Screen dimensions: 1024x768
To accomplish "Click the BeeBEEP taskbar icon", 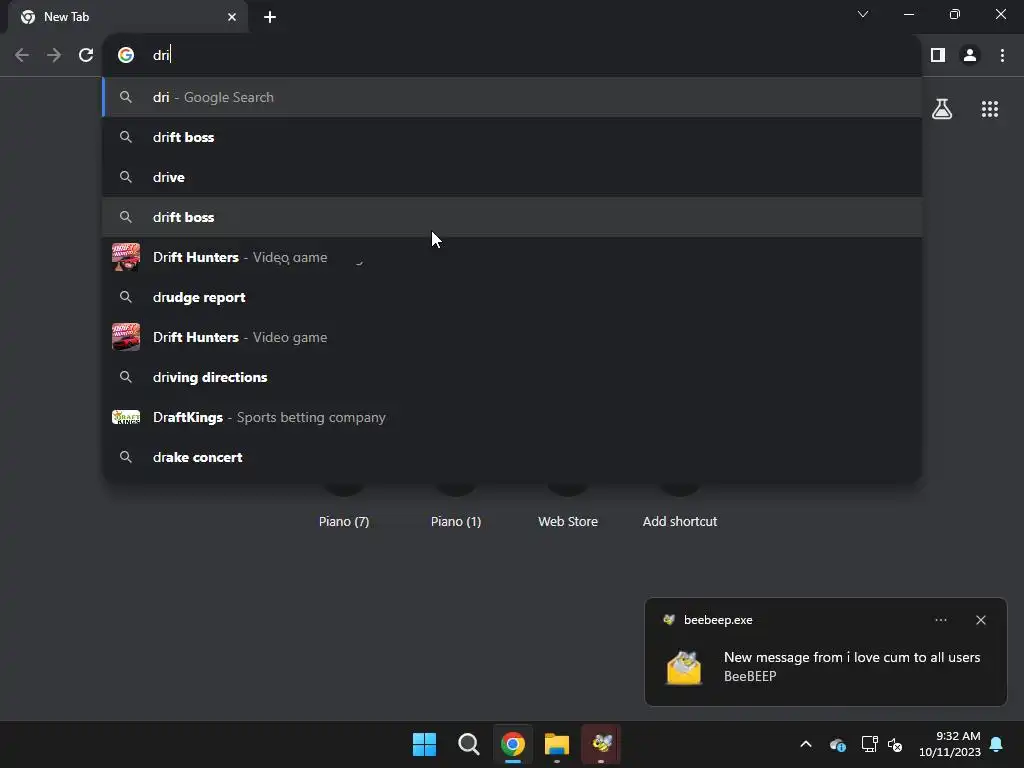I will 601,744.
